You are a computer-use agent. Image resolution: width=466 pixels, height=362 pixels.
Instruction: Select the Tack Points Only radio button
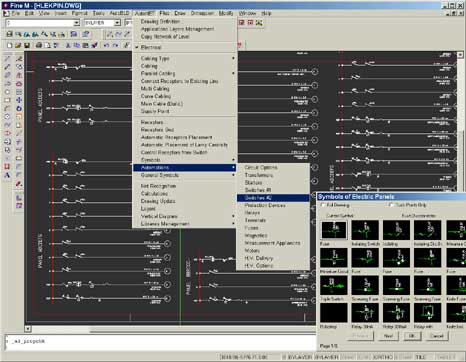point(392,205)
